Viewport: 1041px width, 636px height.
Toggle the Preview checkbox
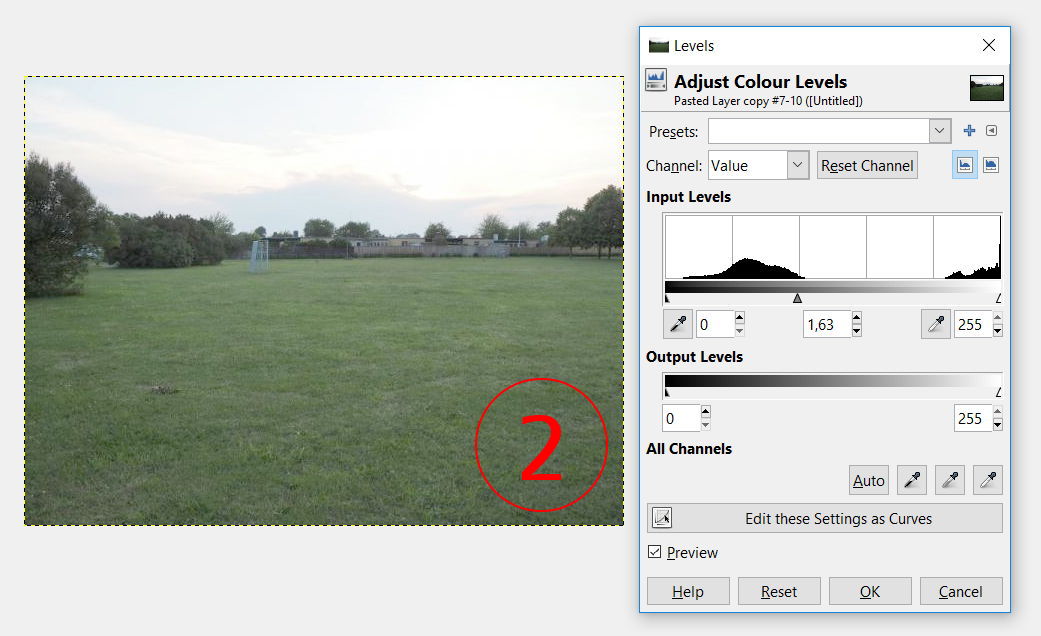(655, 552)
